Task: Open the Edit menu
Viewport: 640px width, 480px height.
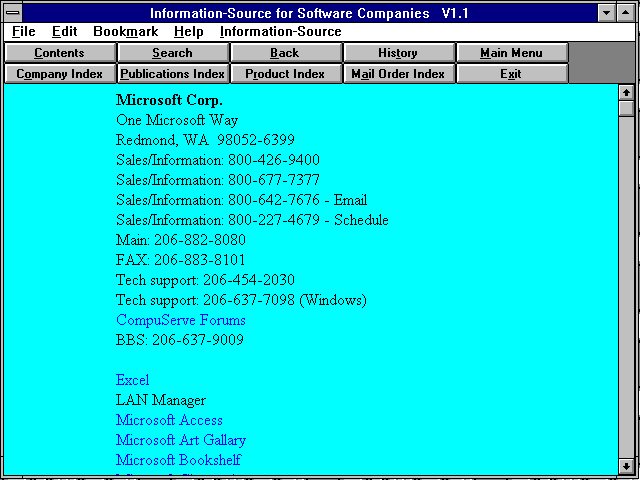Action: 64,31
